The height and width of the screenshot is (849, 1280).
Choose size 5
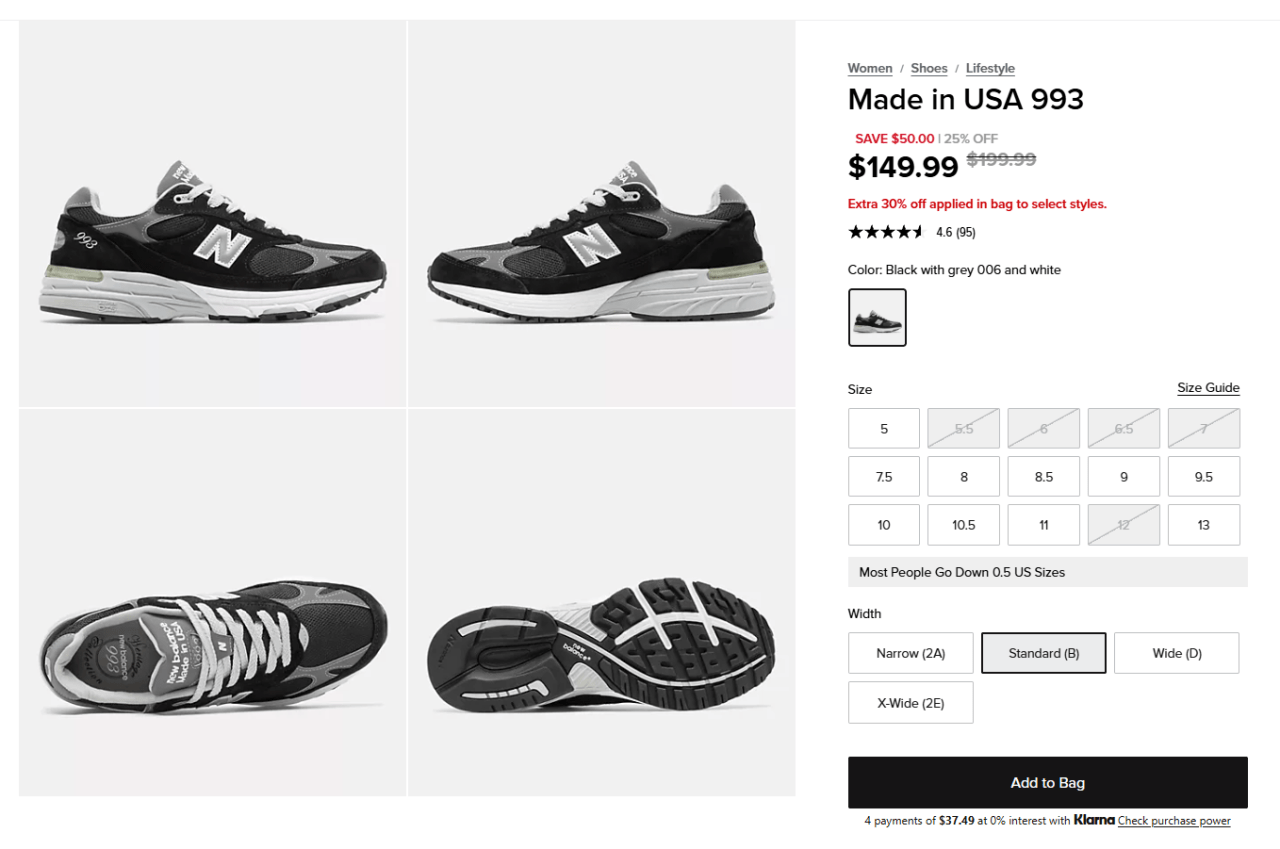click(x=884, y=428)
